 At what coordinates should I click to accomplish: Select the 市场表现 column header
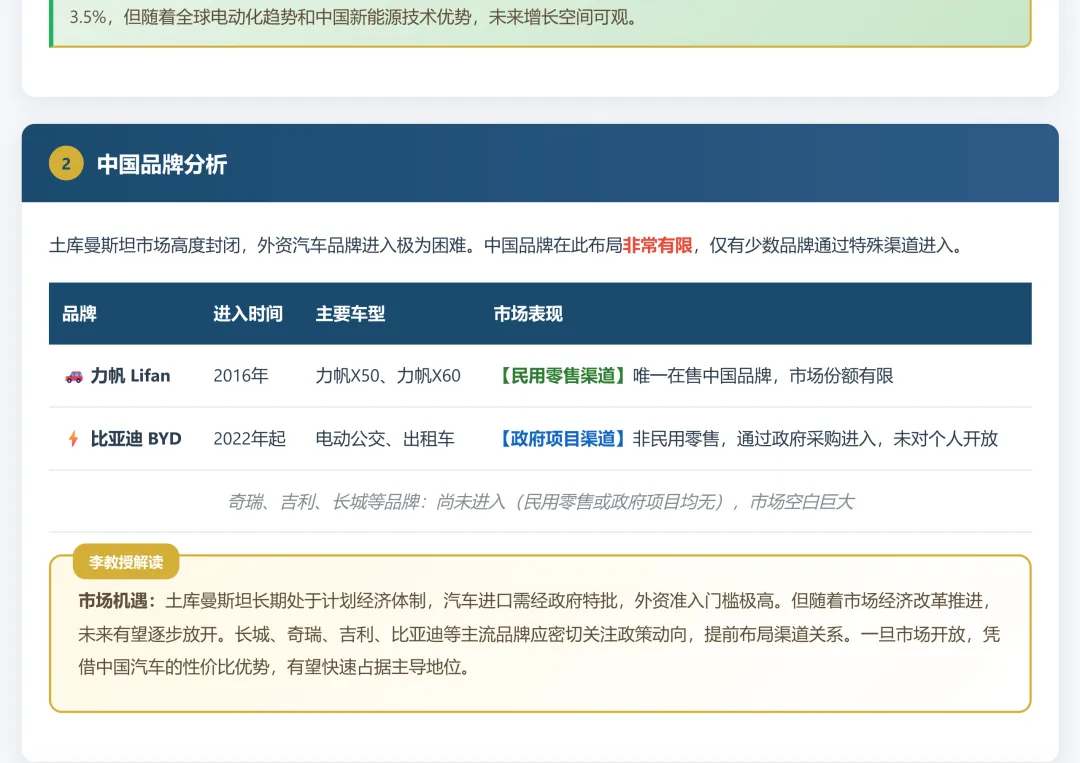pyautogui.click(x=527, y=313)
